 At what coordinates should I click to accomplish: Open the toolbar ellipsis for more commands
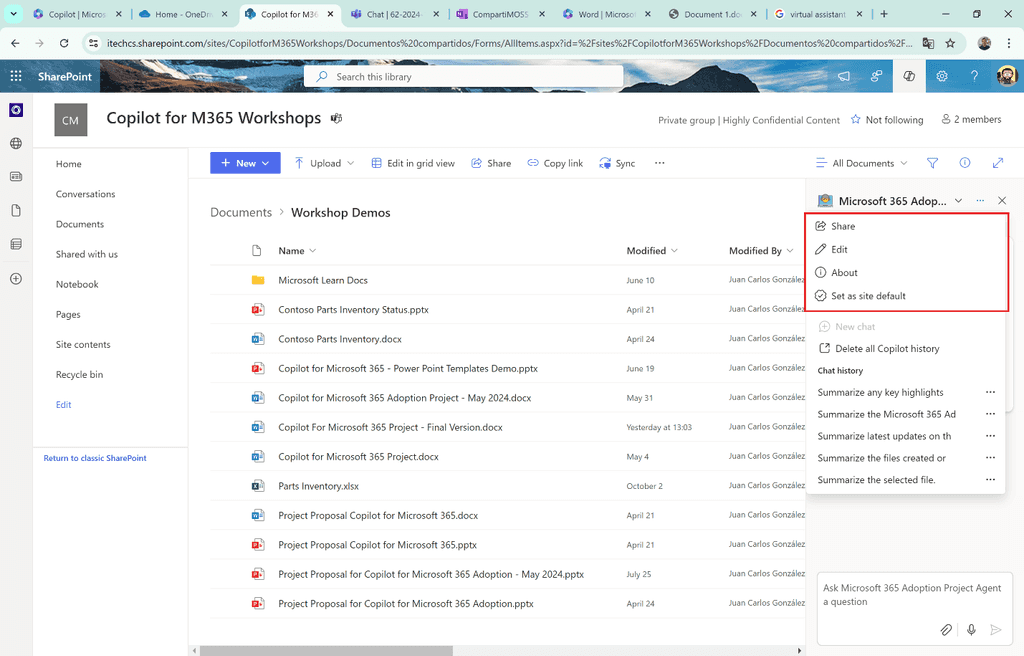click(660, 163)
